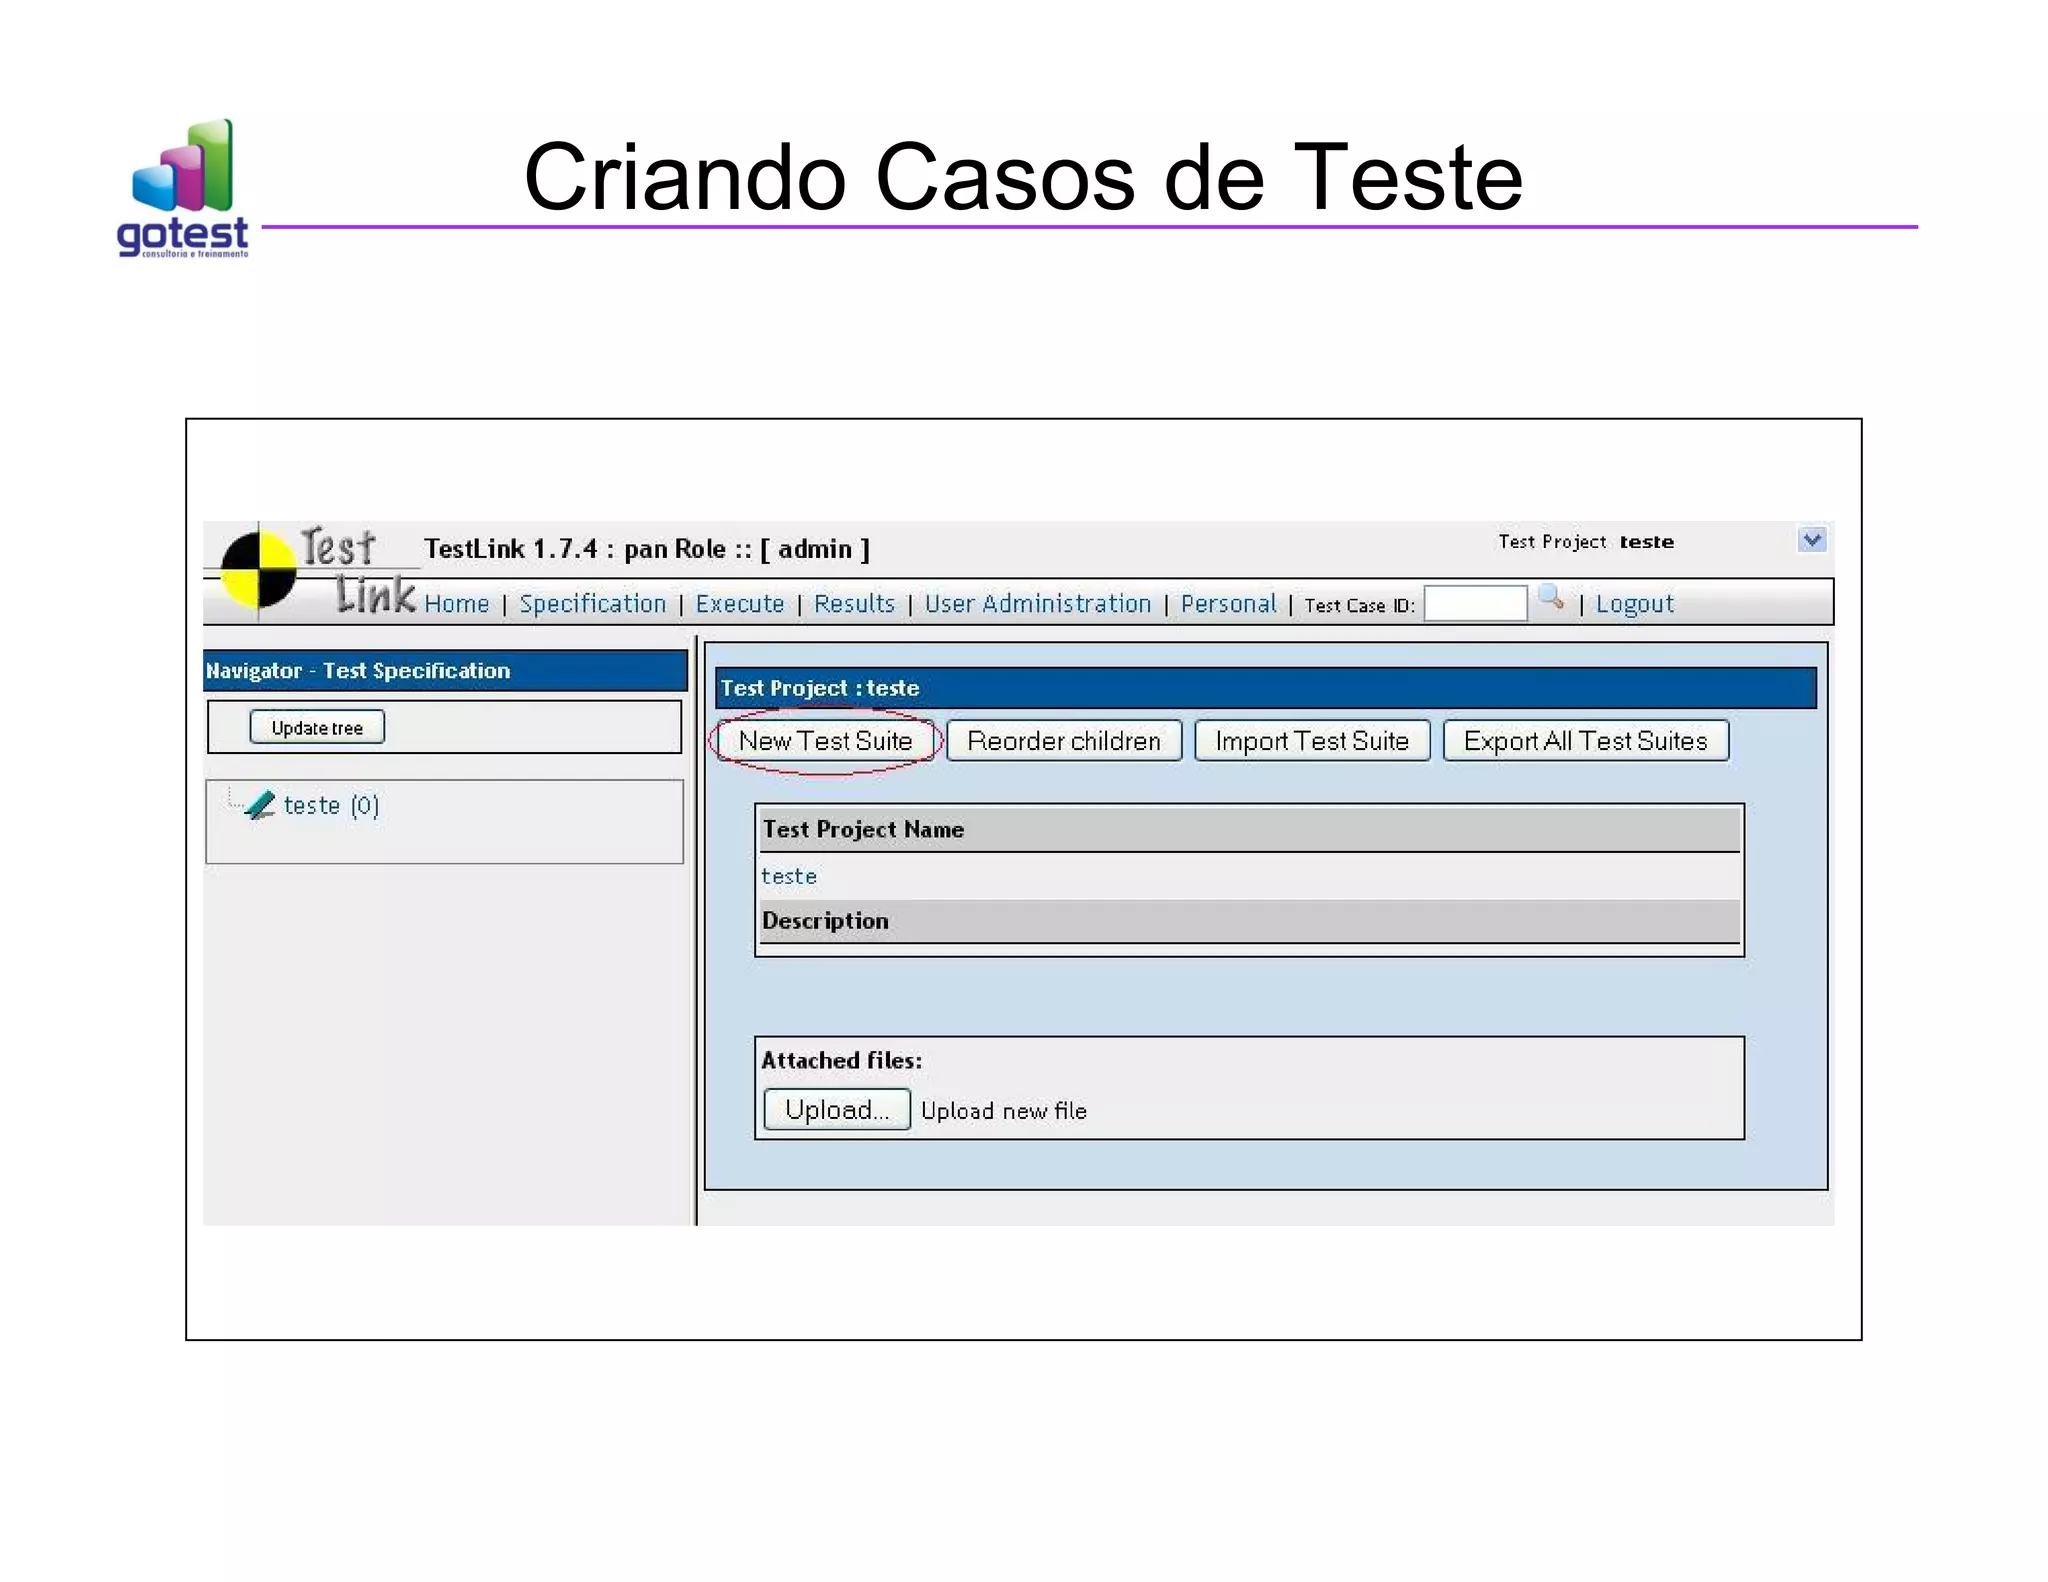This screenshot has height=1582, width=2048.
Task: Click the Navigator - Test Specification title bar
Action: pyautogui.click(x=445, y=671)
